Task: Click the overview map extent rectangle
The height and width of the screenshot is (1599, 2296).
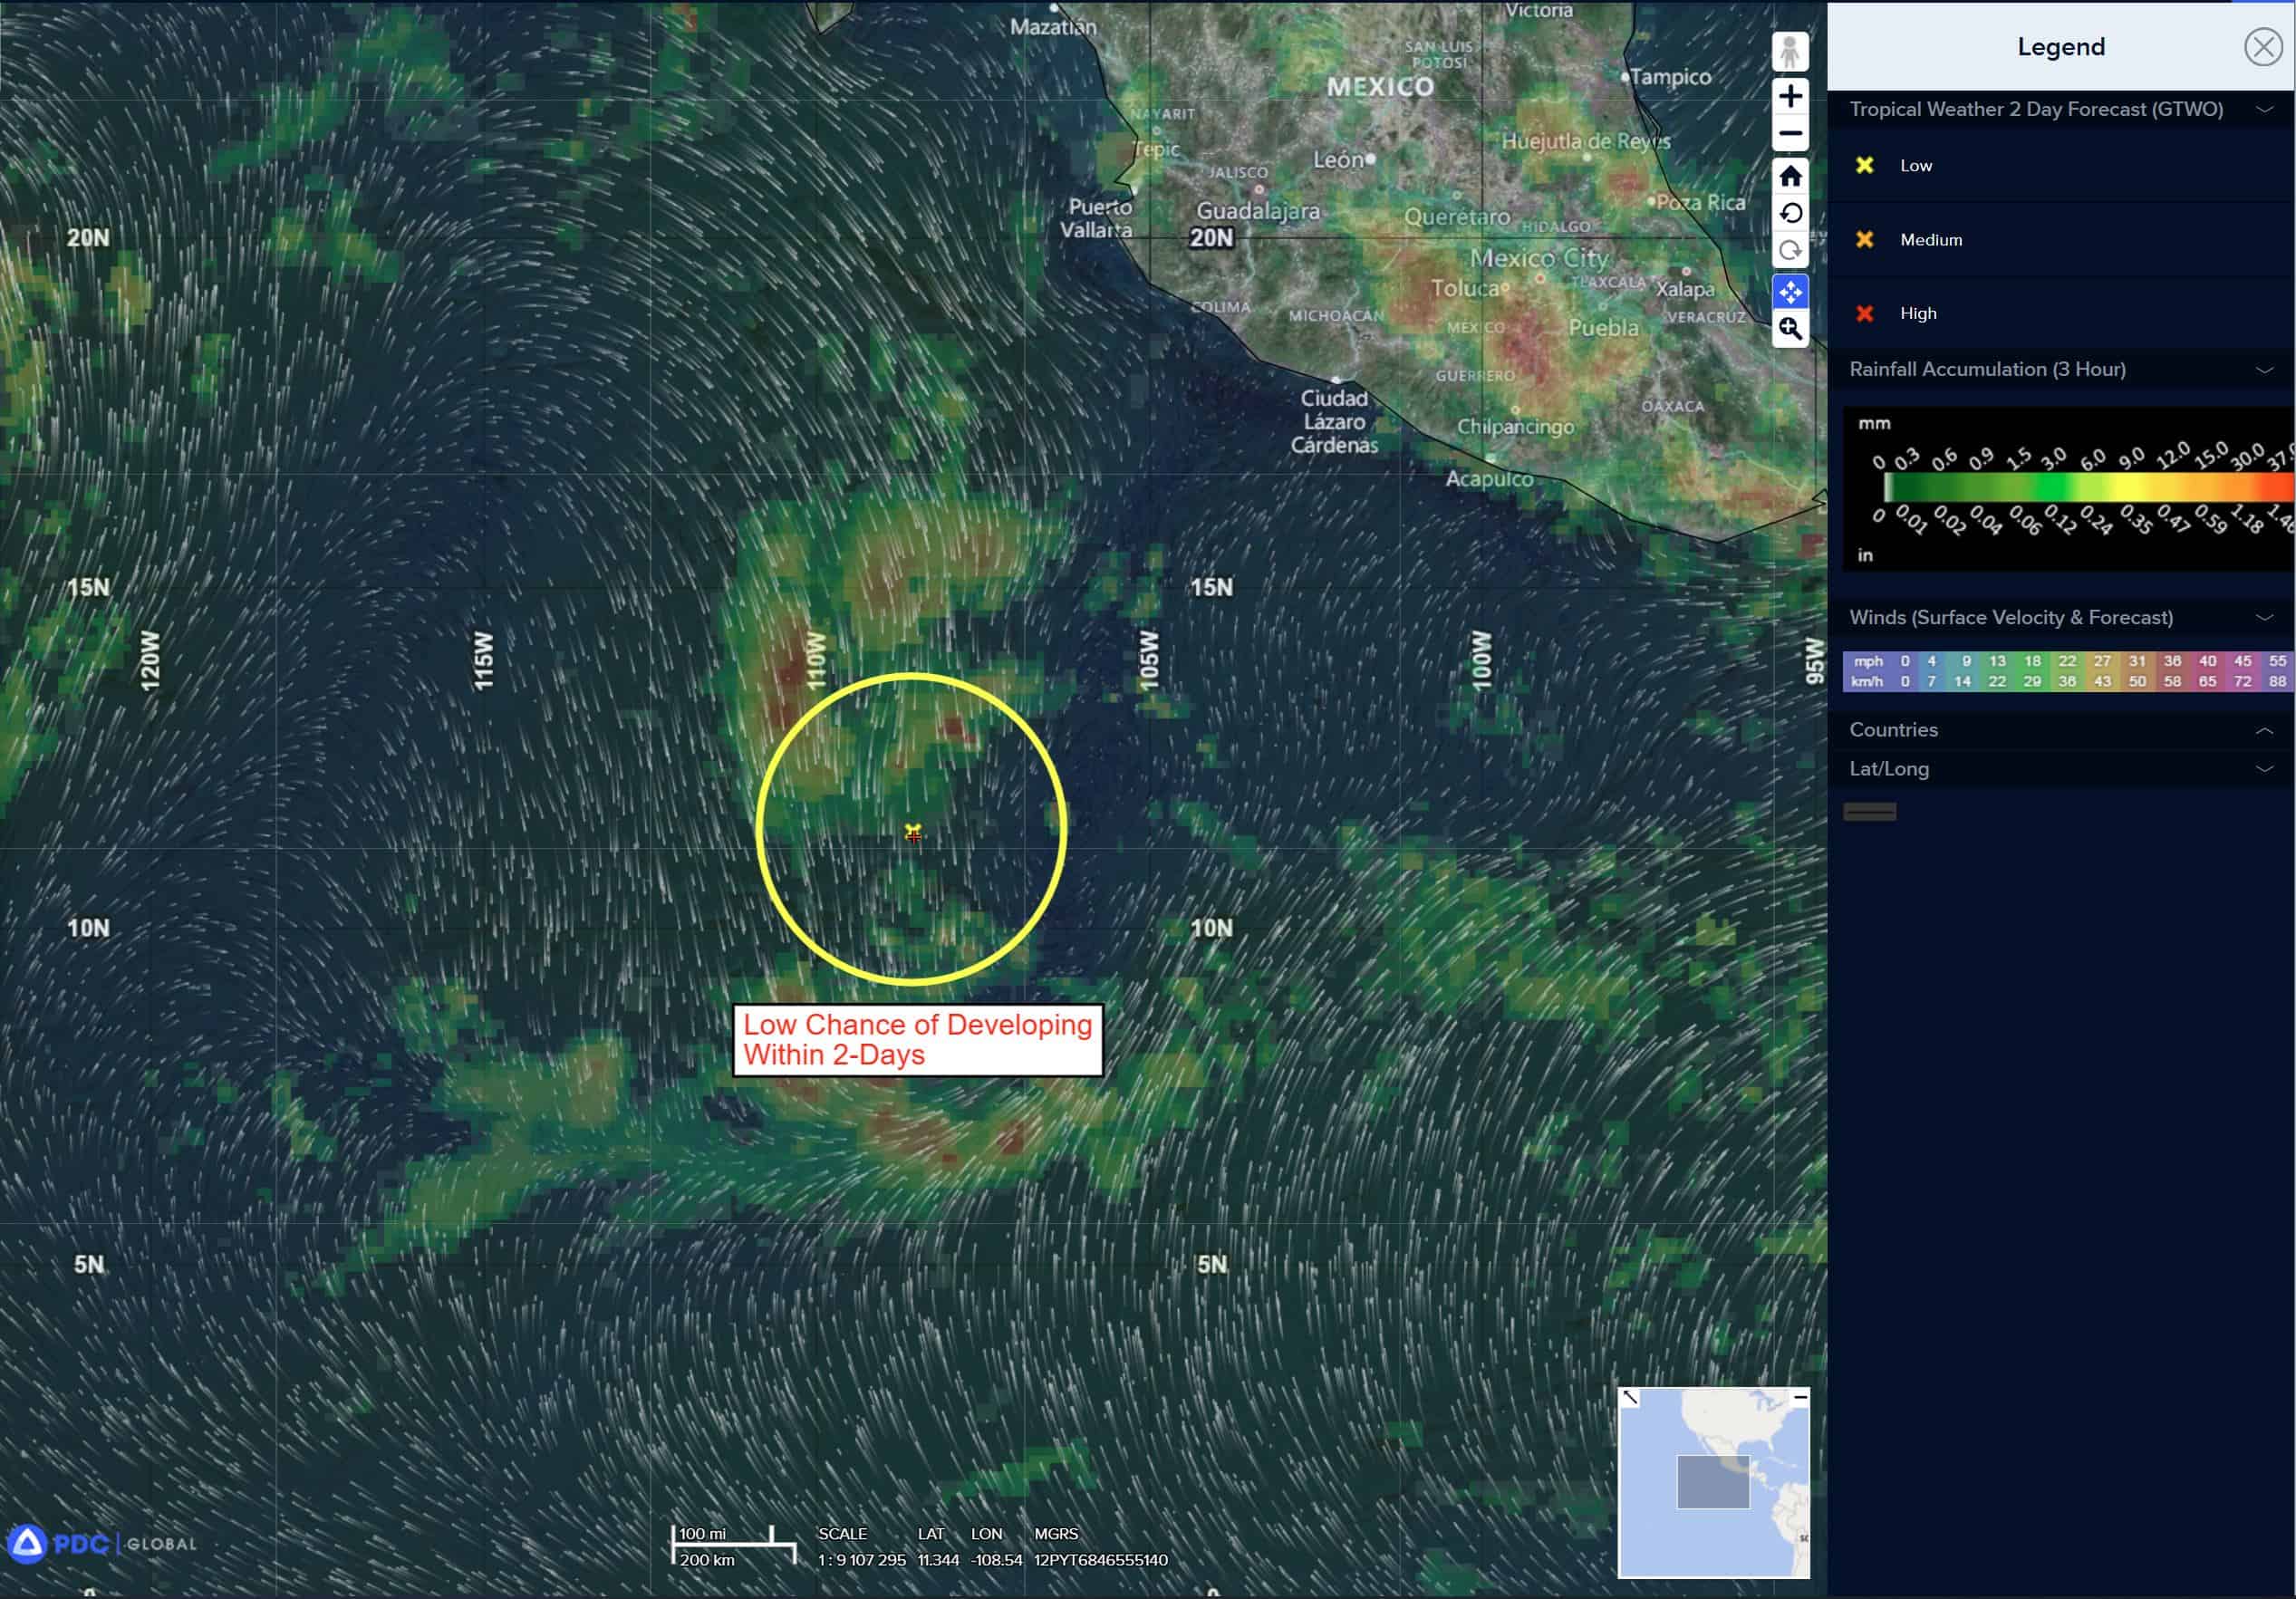Action: pos(1713,1482)
